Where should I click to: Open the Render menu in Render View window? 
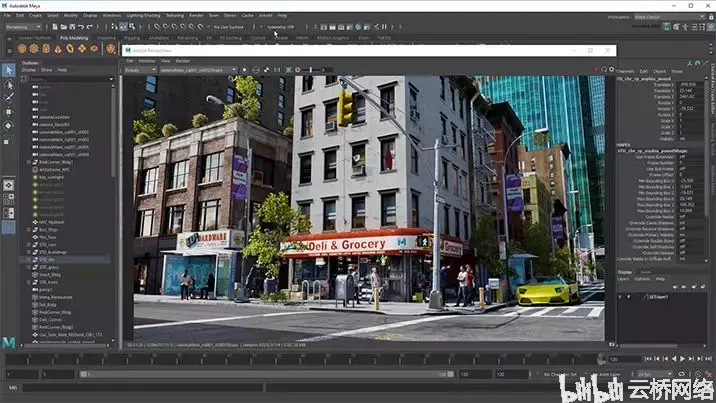click(183, 61)
